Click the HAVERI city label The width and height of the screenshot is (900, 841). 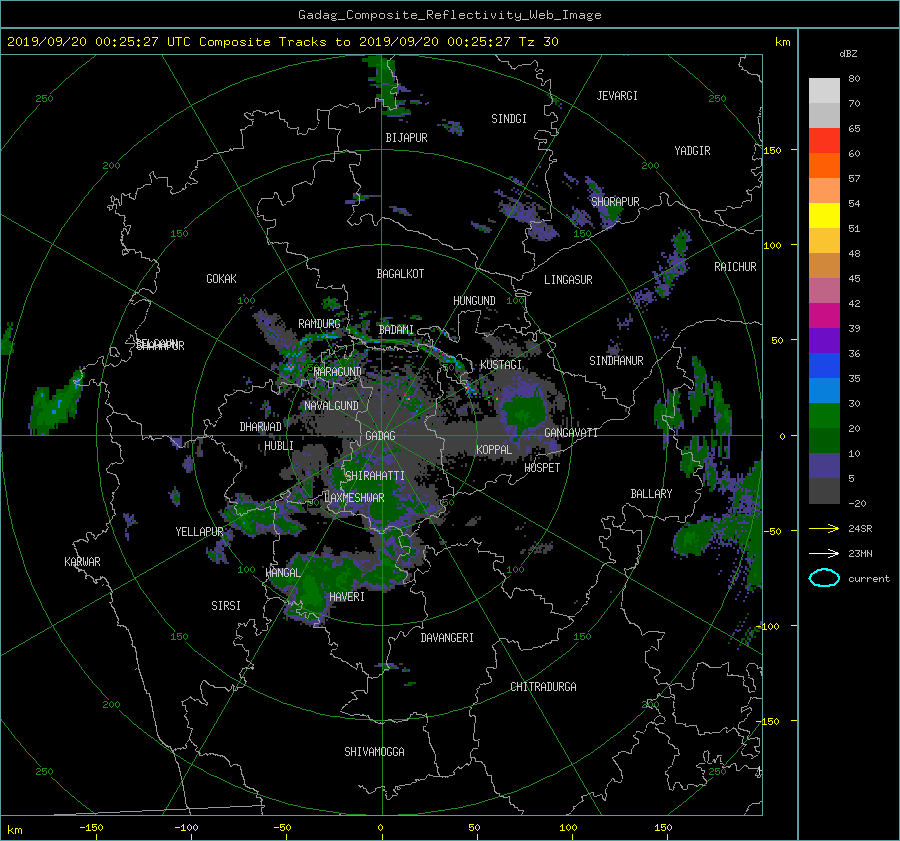tap(347, 597)
